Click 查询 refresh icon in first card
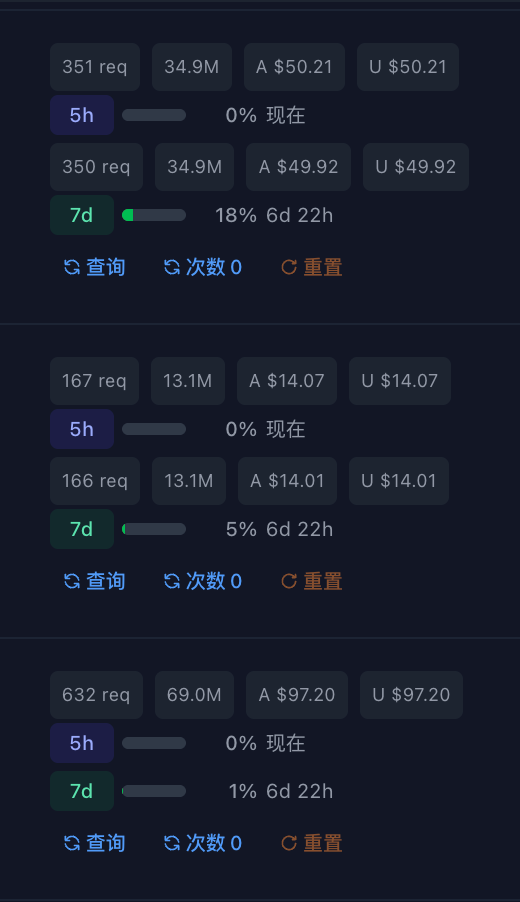Image resolution: width=520 pixels, height=902 pixels. (x=72, y=267)
